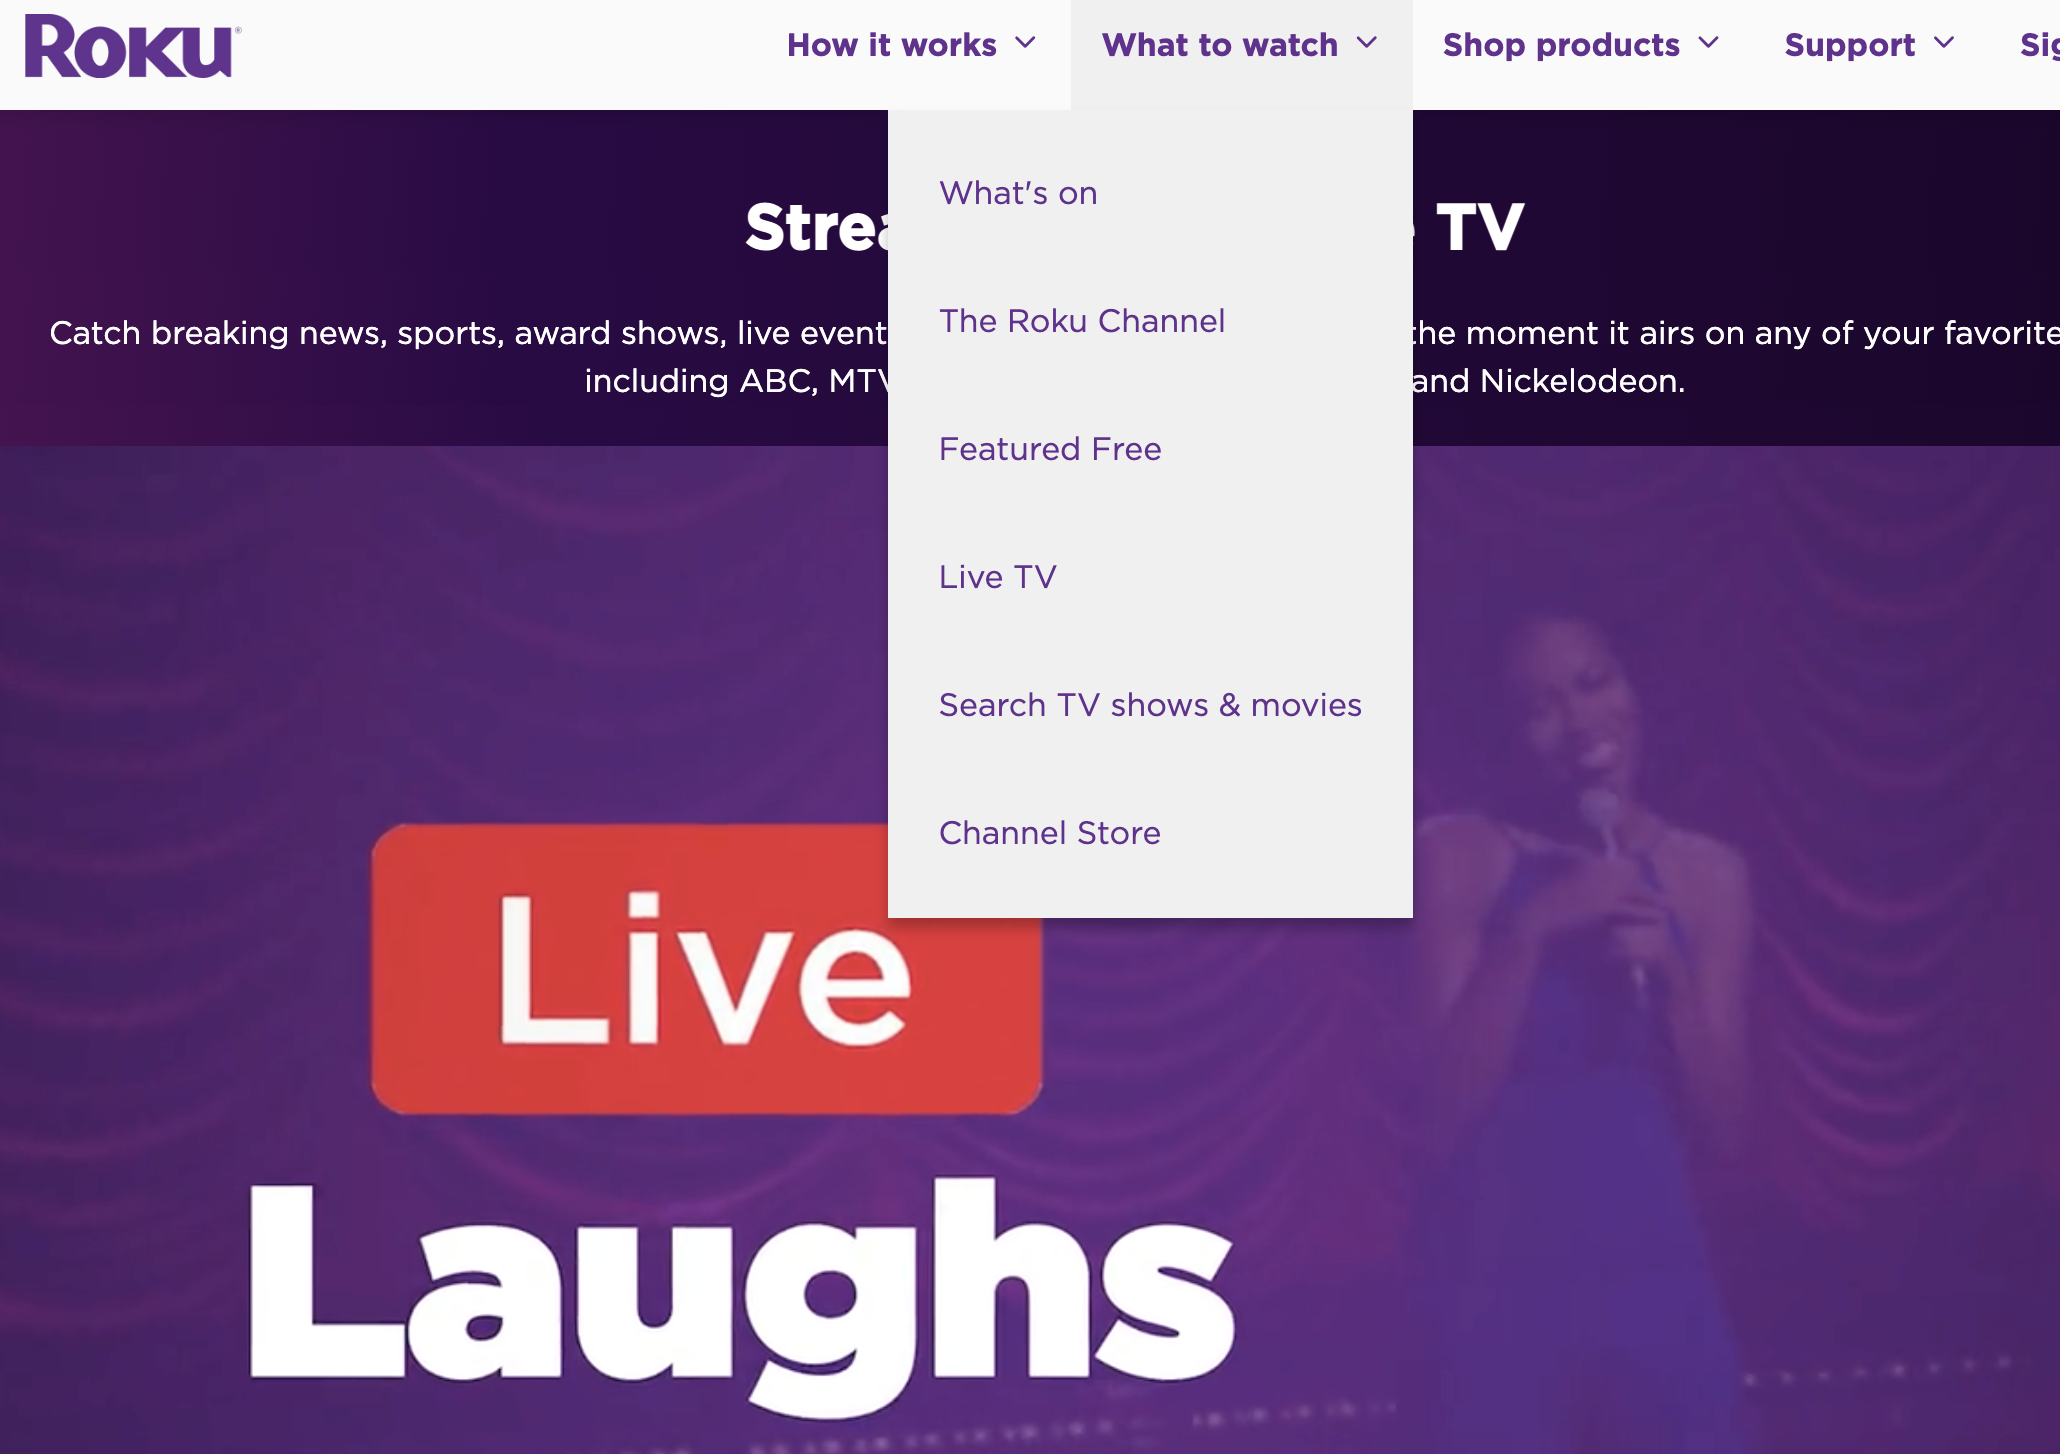The height and width of the screenshot is (1454, 2060).
Task: Select 'Search TV shows & movies'
Action: point(1150,703)
